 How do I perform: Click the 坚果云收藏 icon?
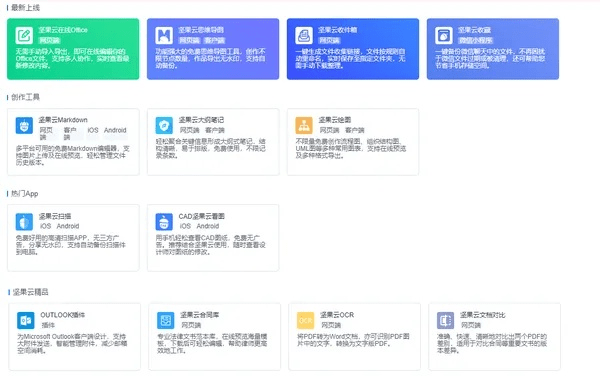[x=444, y=36]
